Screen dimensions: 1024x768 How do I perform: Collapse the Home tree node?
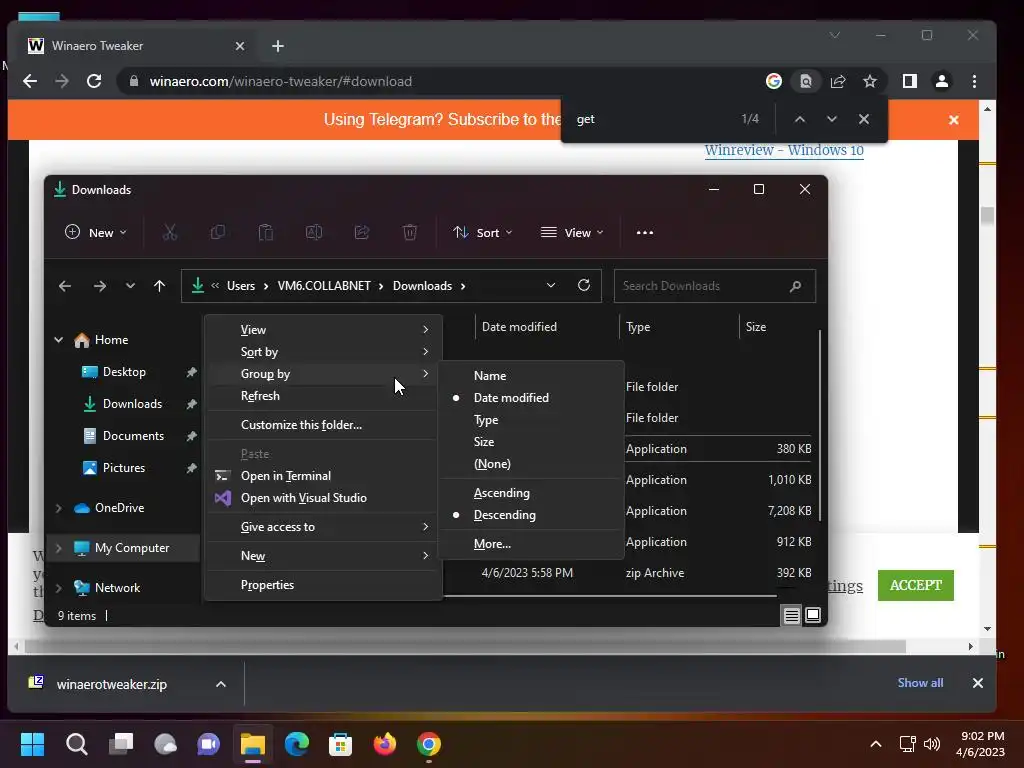click(59, 340)
